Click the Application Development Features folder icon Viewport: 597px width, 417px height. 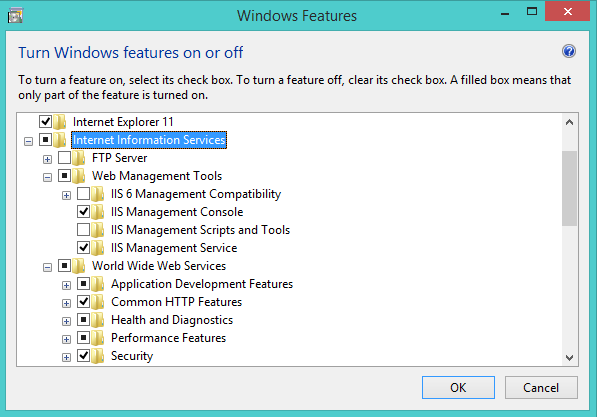click(x=98, y=284)
